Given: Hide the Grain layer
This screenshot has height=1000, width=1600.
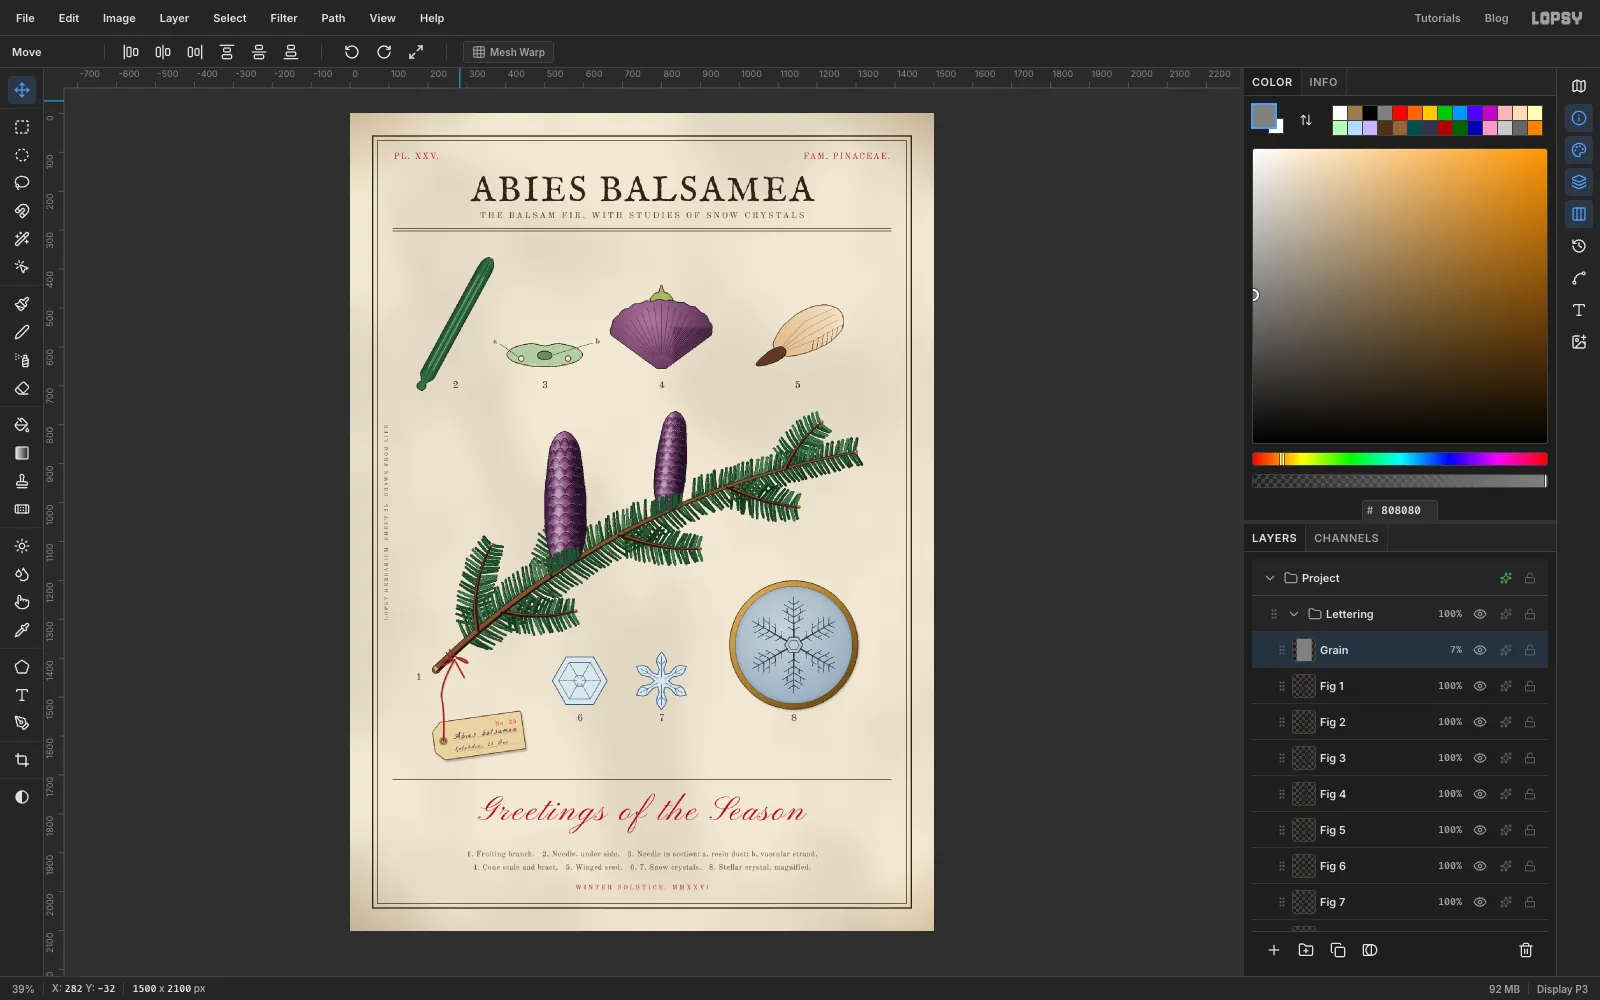Looking at the screenshot, I should [1480, 650].
